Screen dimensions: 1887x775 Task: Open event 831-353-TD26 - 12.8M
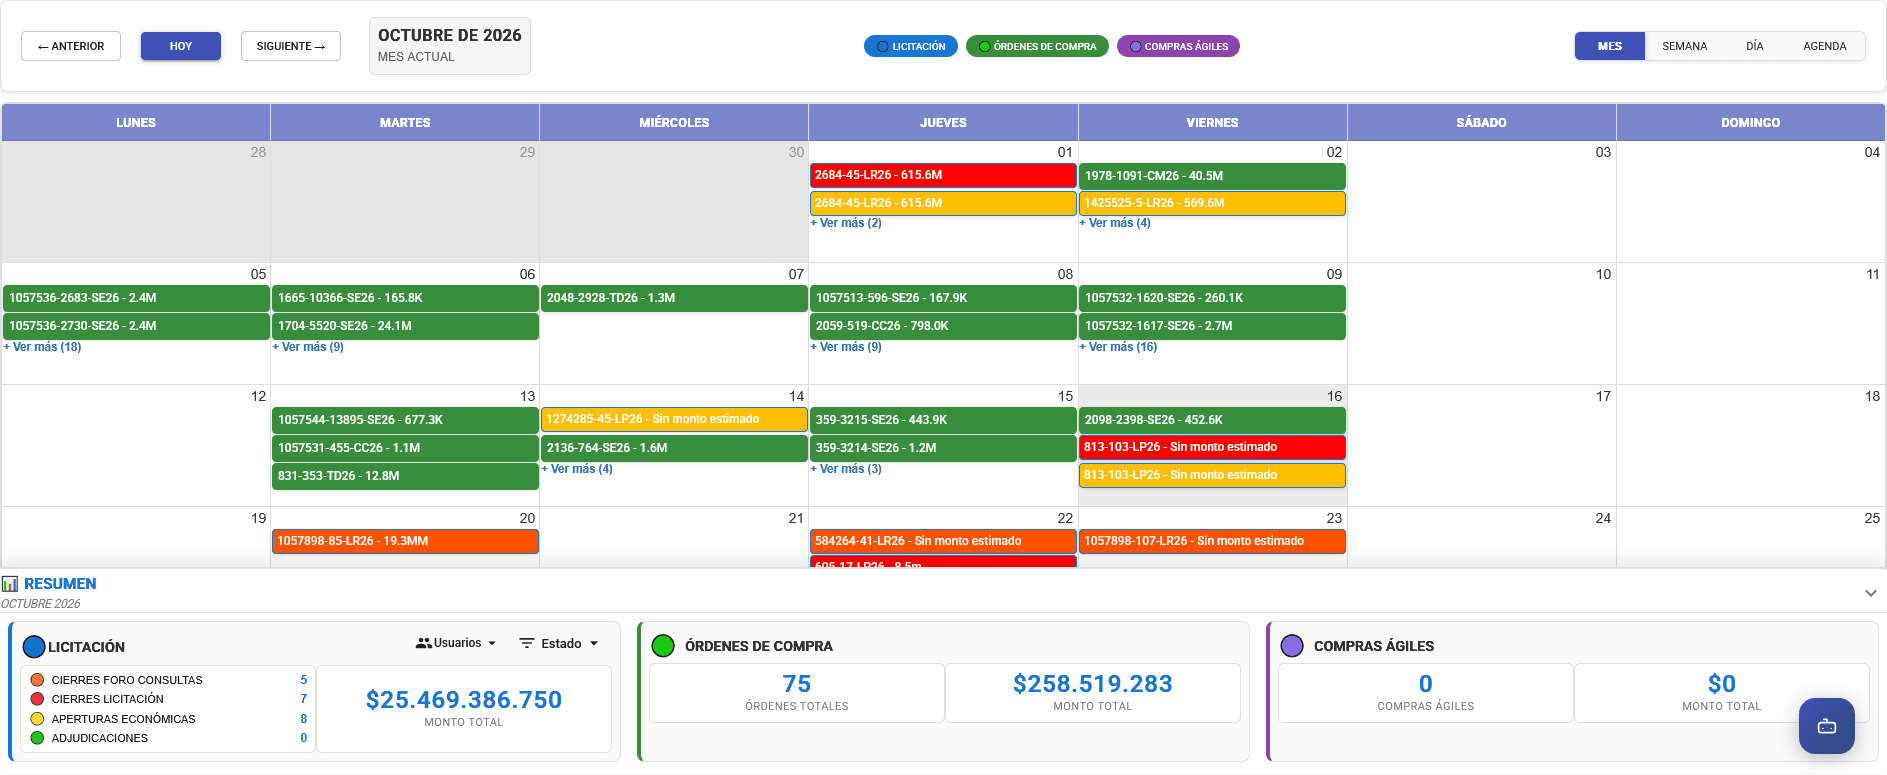pyautogui.click(x=405, y=476)
